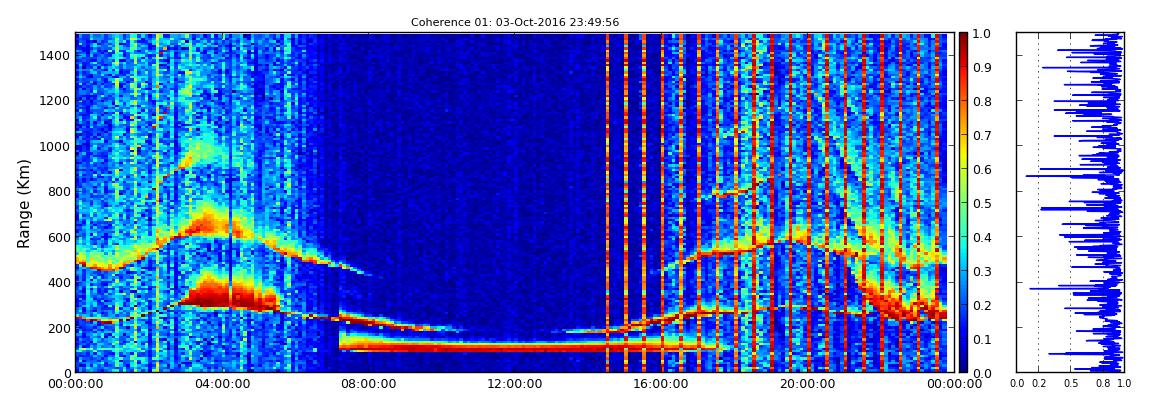
Task: Select the 400 tick on the Range axis
Action: coord(57,282)
